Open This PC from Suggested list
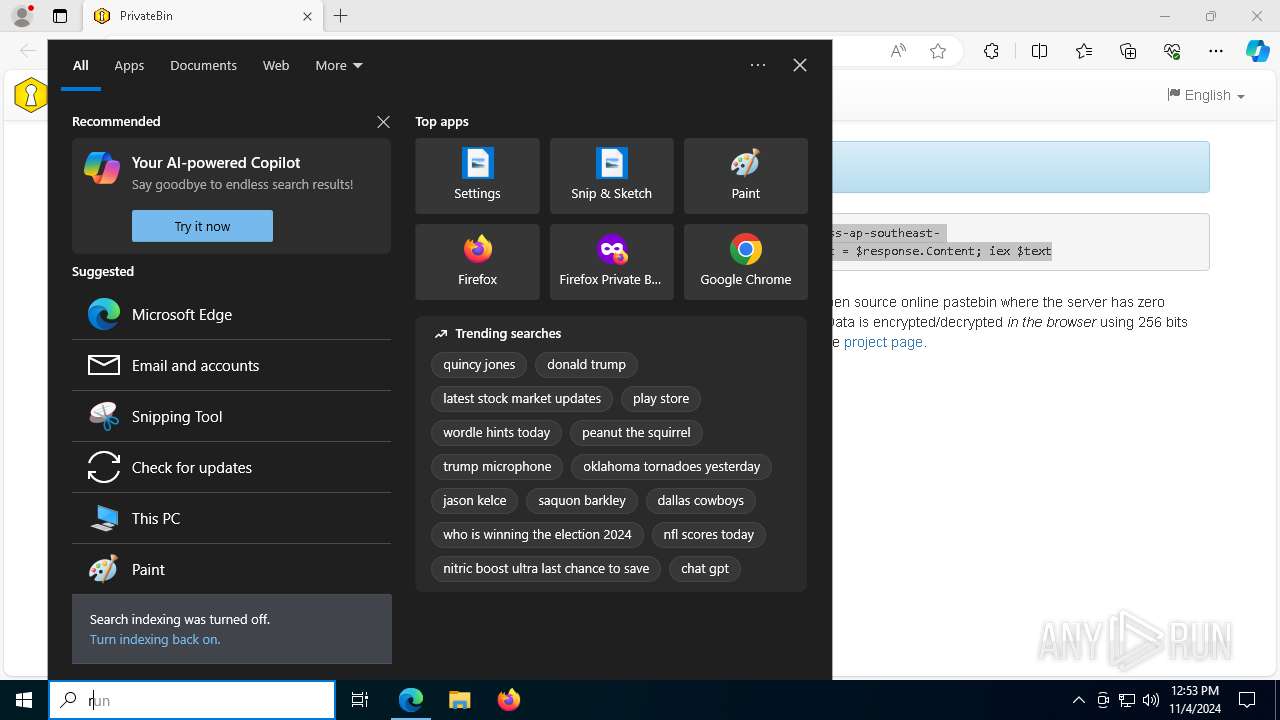The height and width of the screenshot is (720, 1280). pyautogui.click(x=231, y=518)
